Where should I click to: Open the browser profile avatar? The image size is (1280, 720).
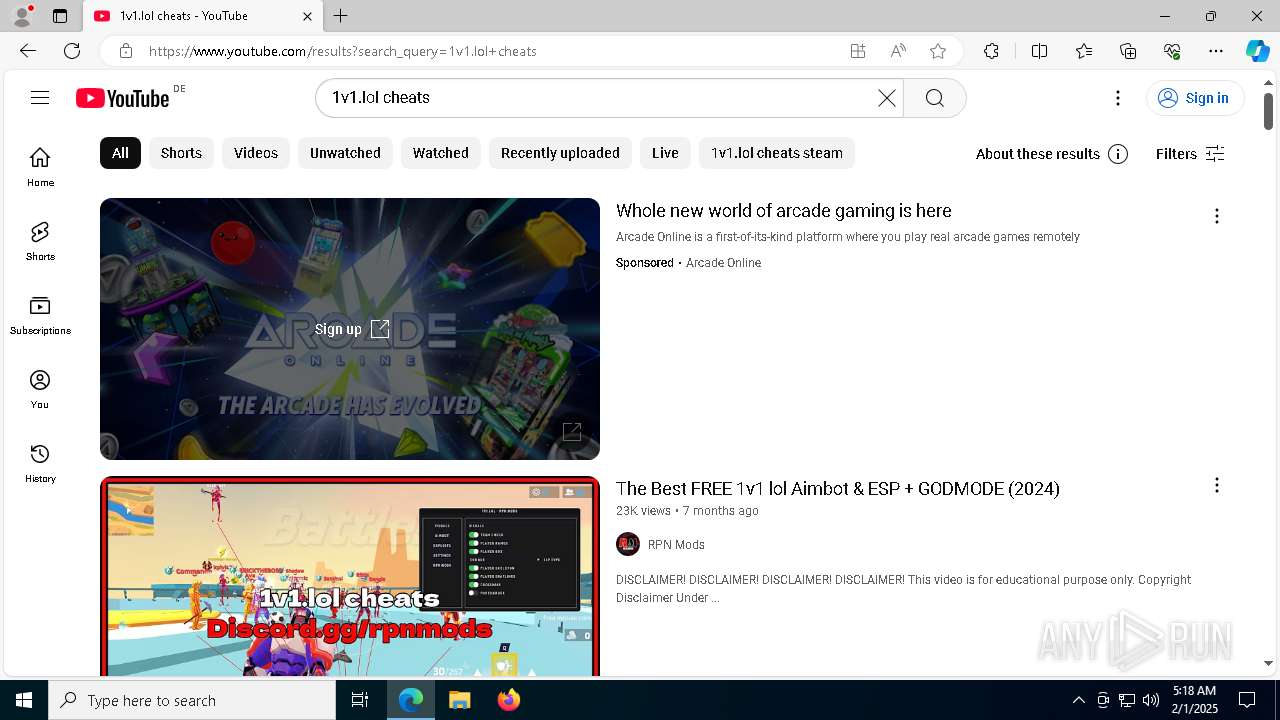22,15
